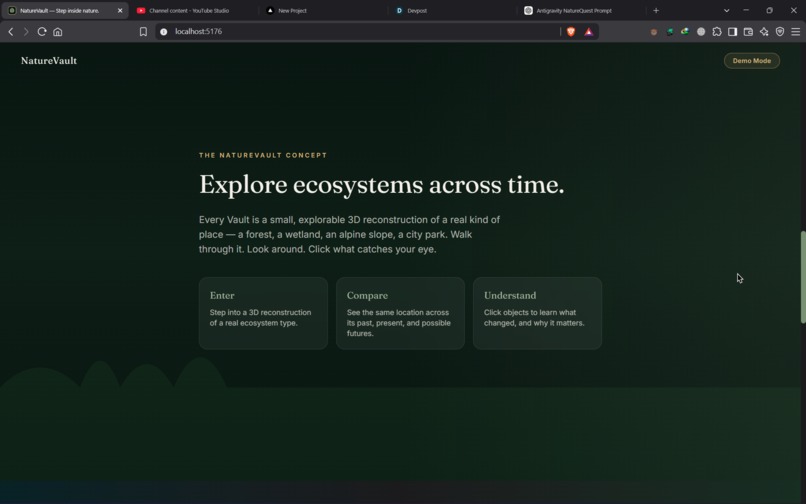
Task: View site information icon in address bar
Action: pos(163,31)
